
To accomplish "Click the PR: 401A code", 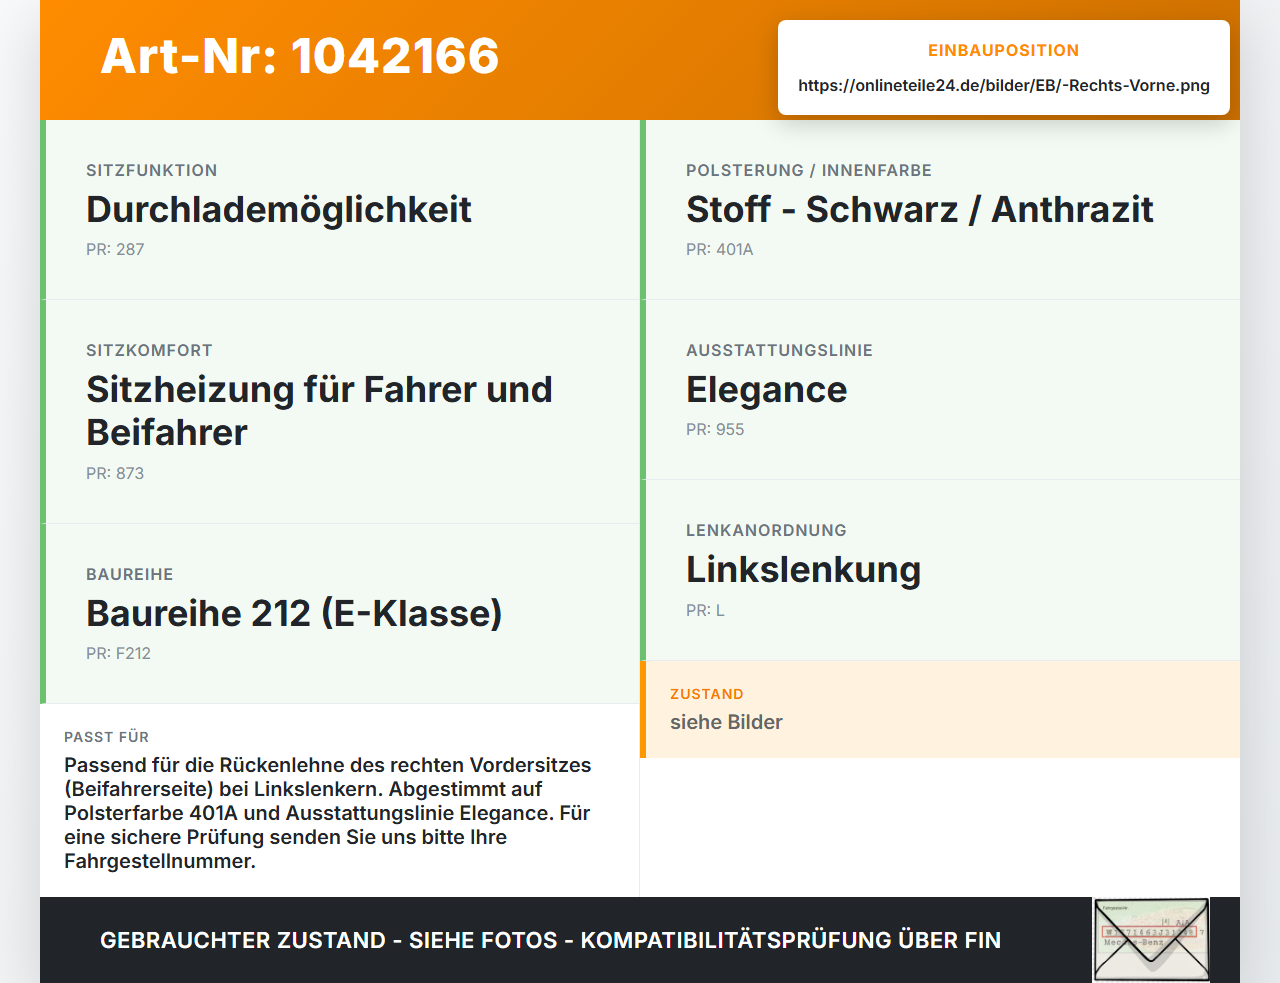I will tap(720, 249).
